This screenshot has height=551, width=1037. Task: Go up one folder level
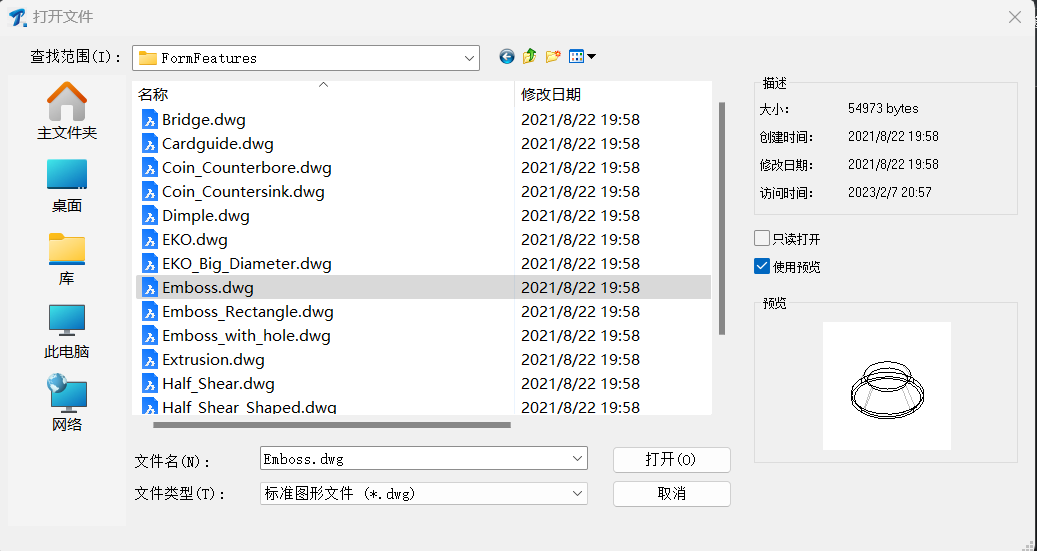tap(529, 57)
